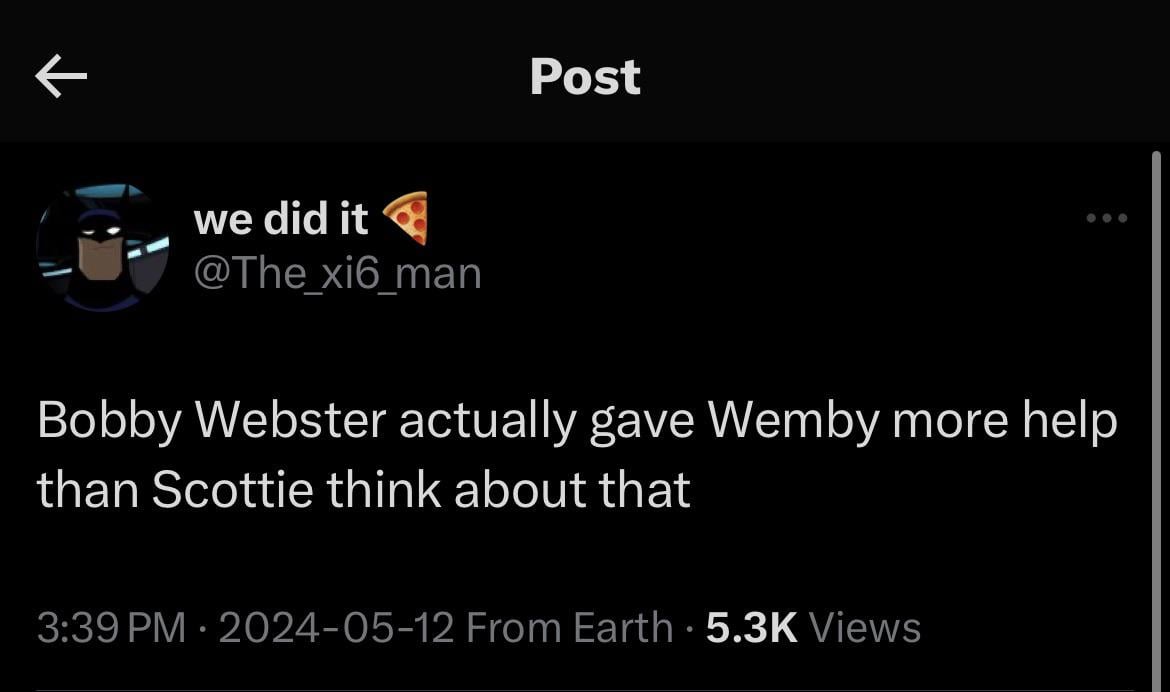The width and height of the screenshot is (1170, 692).
Task: Click the vertical scrollbar on the right
Action: point(1156,400)
